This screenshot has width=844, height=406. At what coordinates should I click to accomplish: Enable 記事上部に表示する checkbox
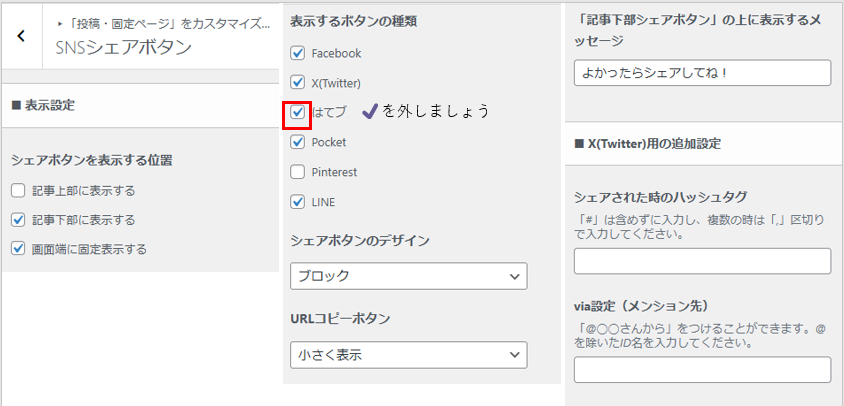pyautogui.click(x=19, y=190)
